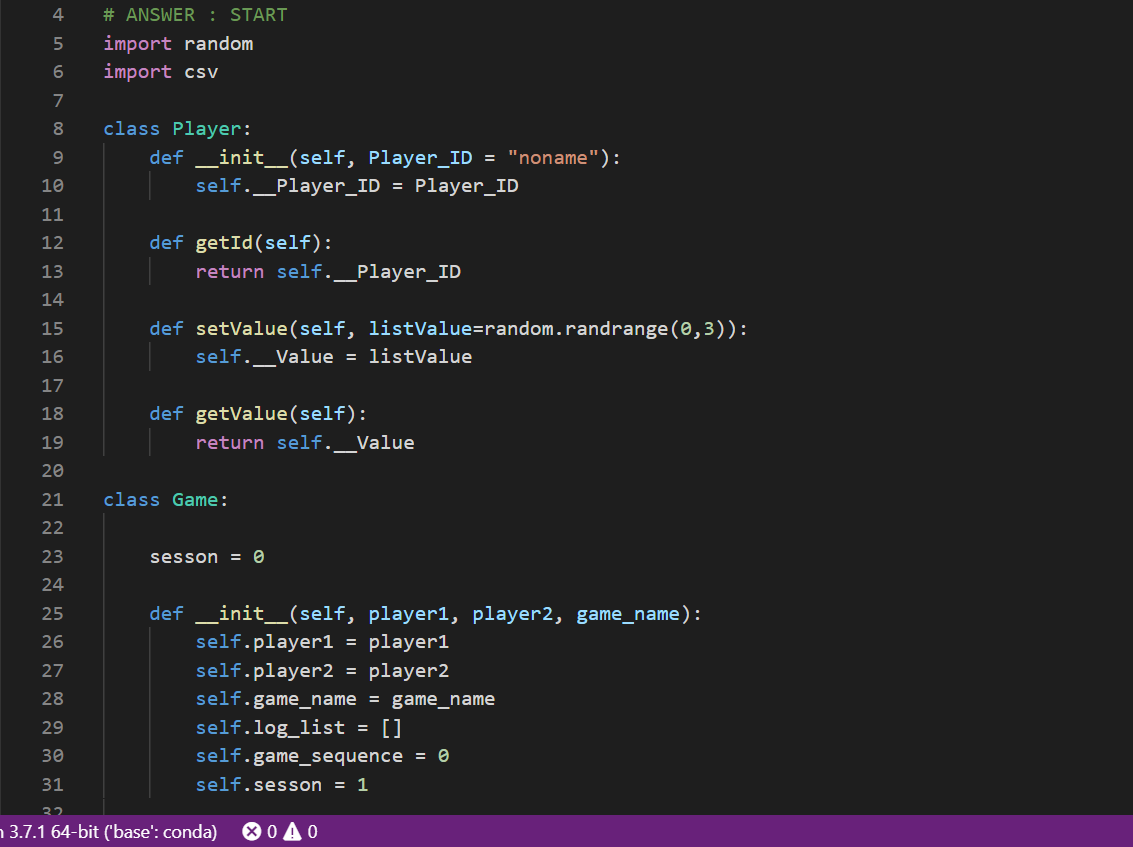Click 'self.__Value = listValue' line
The image size is (1133, 847).
[334, 357]
